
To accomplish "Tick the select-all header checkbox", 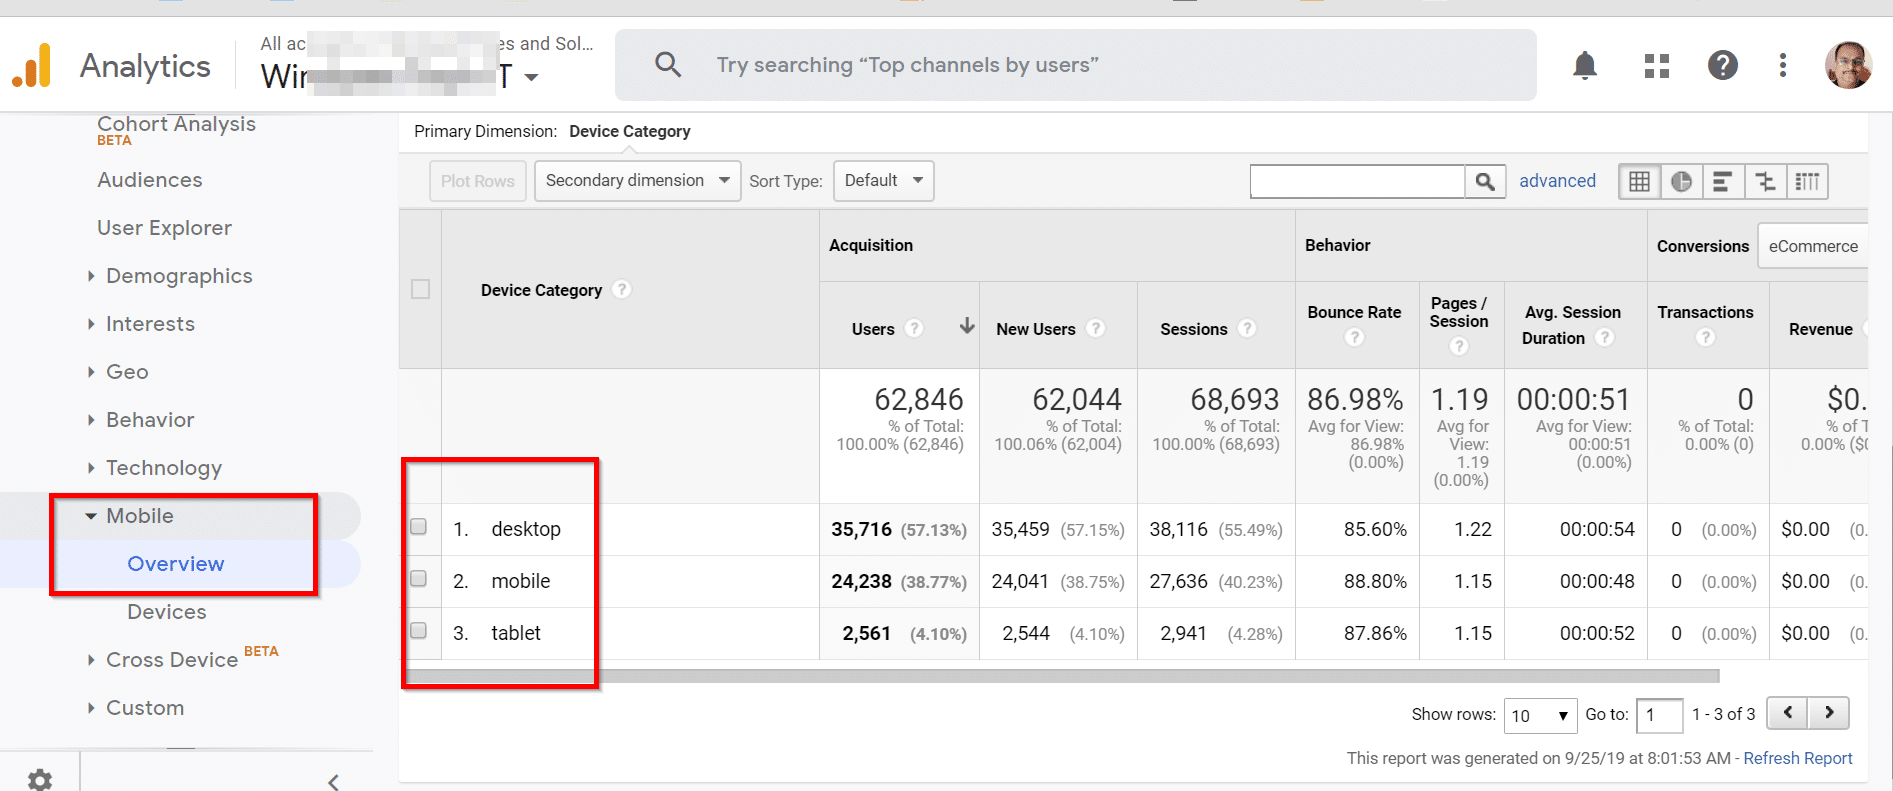I will pyautogui.click(x=421, y=289).
